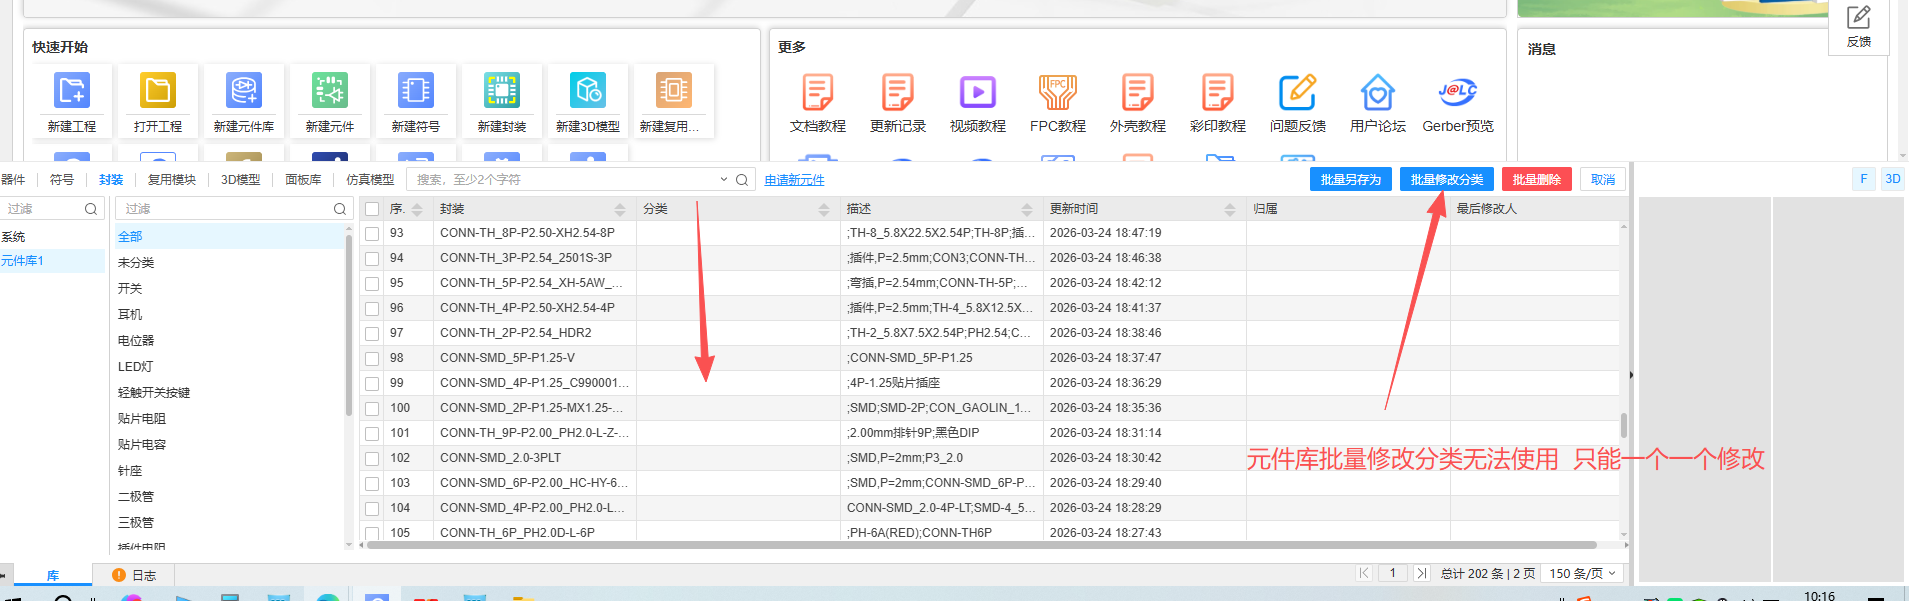
Task: Click the FPC教程 icon
Action: pyautogui.click(x=1057, y=92)
